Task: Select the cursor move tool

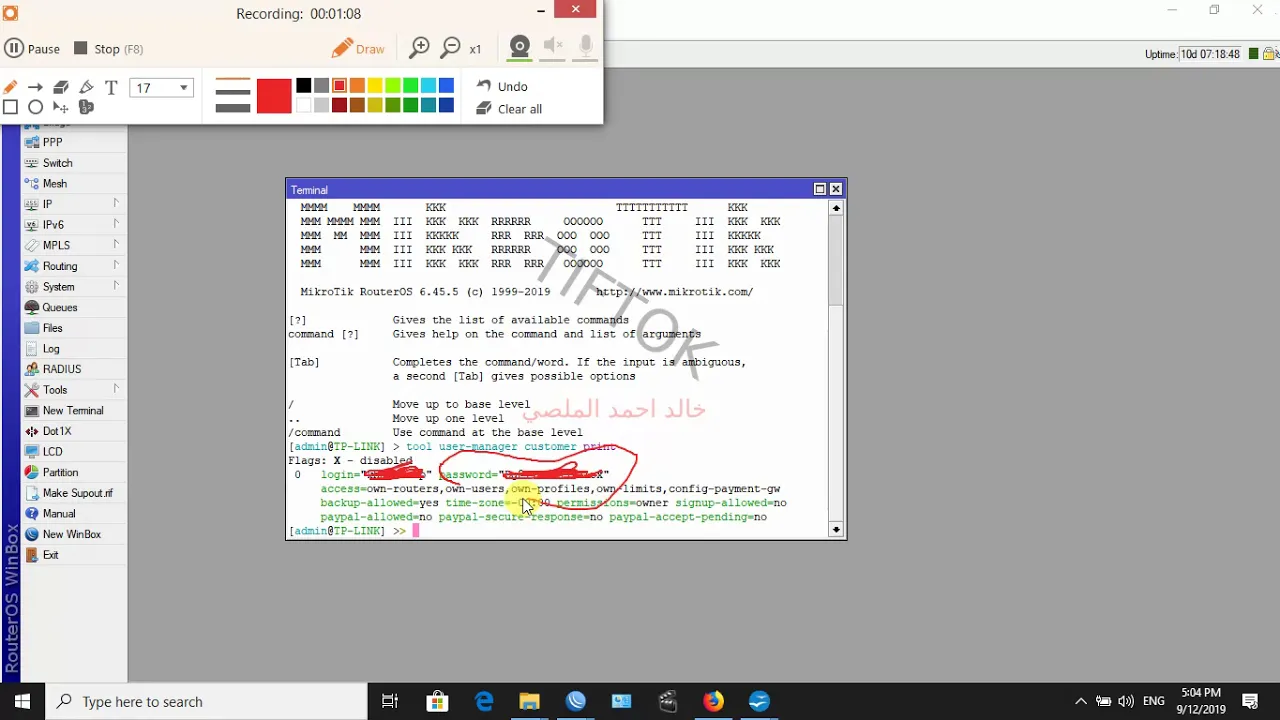Action: click(61, 107)
